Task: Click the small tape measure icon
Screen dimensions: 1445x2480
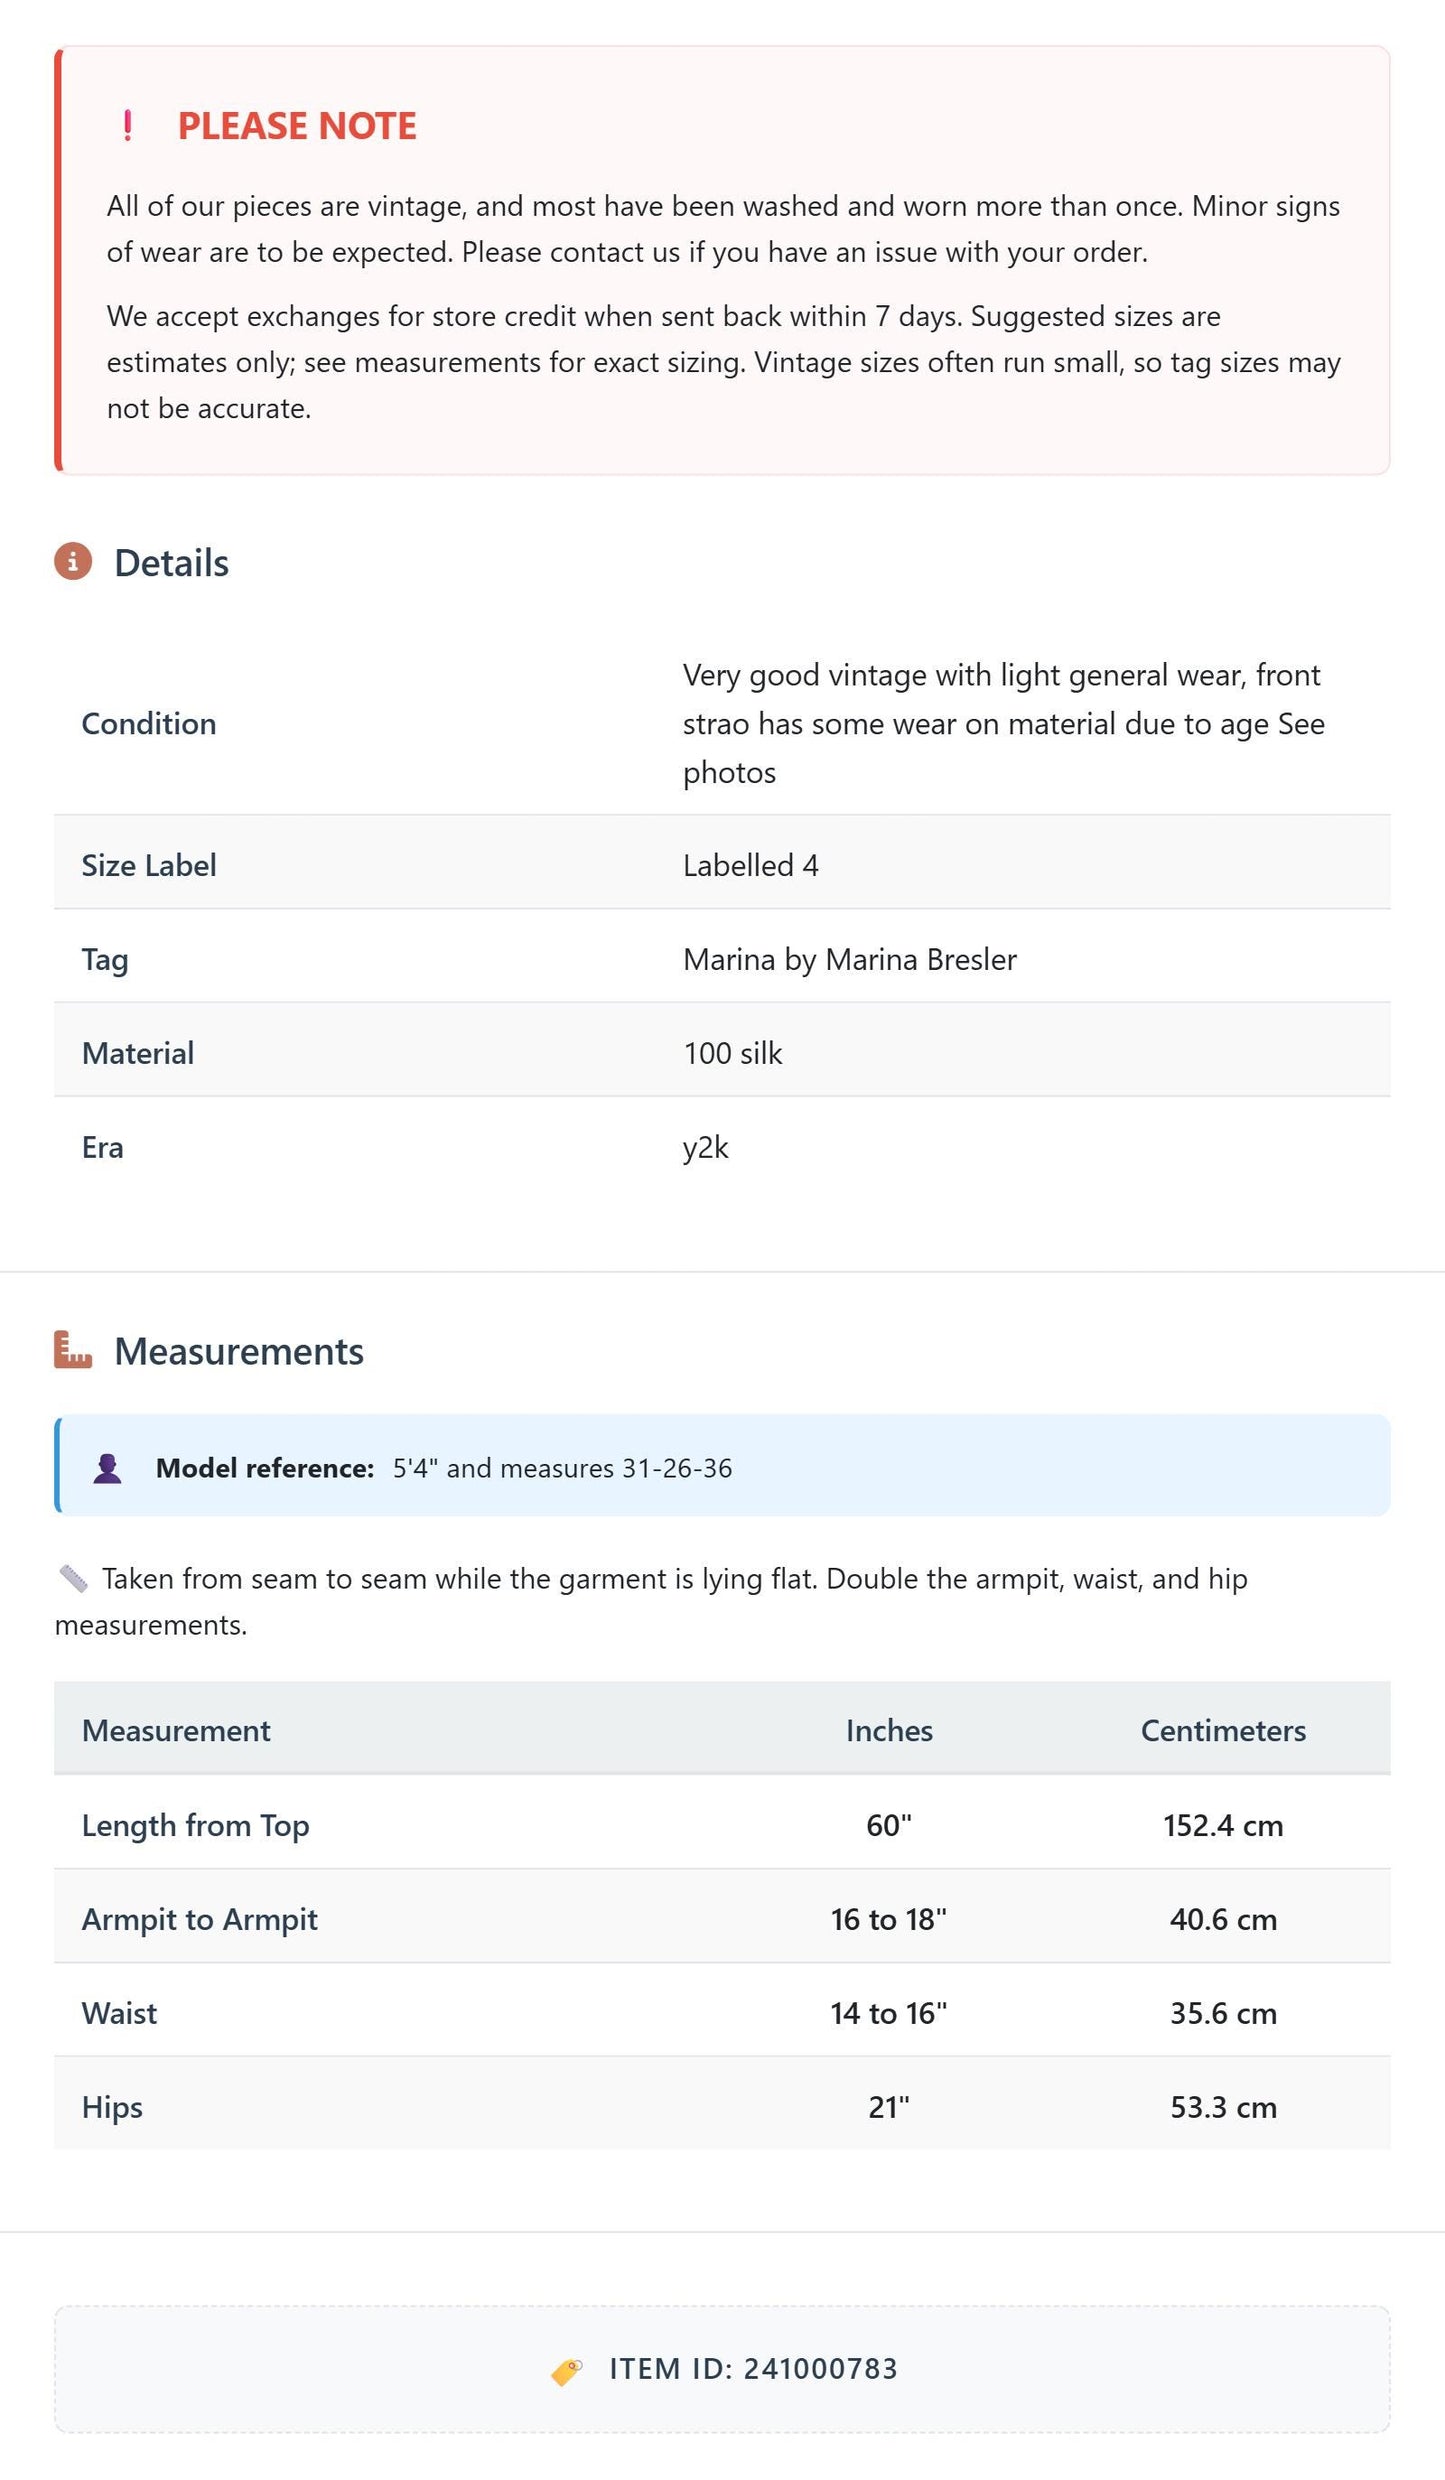Action: pyautogui.click(x=73, y=1578)
